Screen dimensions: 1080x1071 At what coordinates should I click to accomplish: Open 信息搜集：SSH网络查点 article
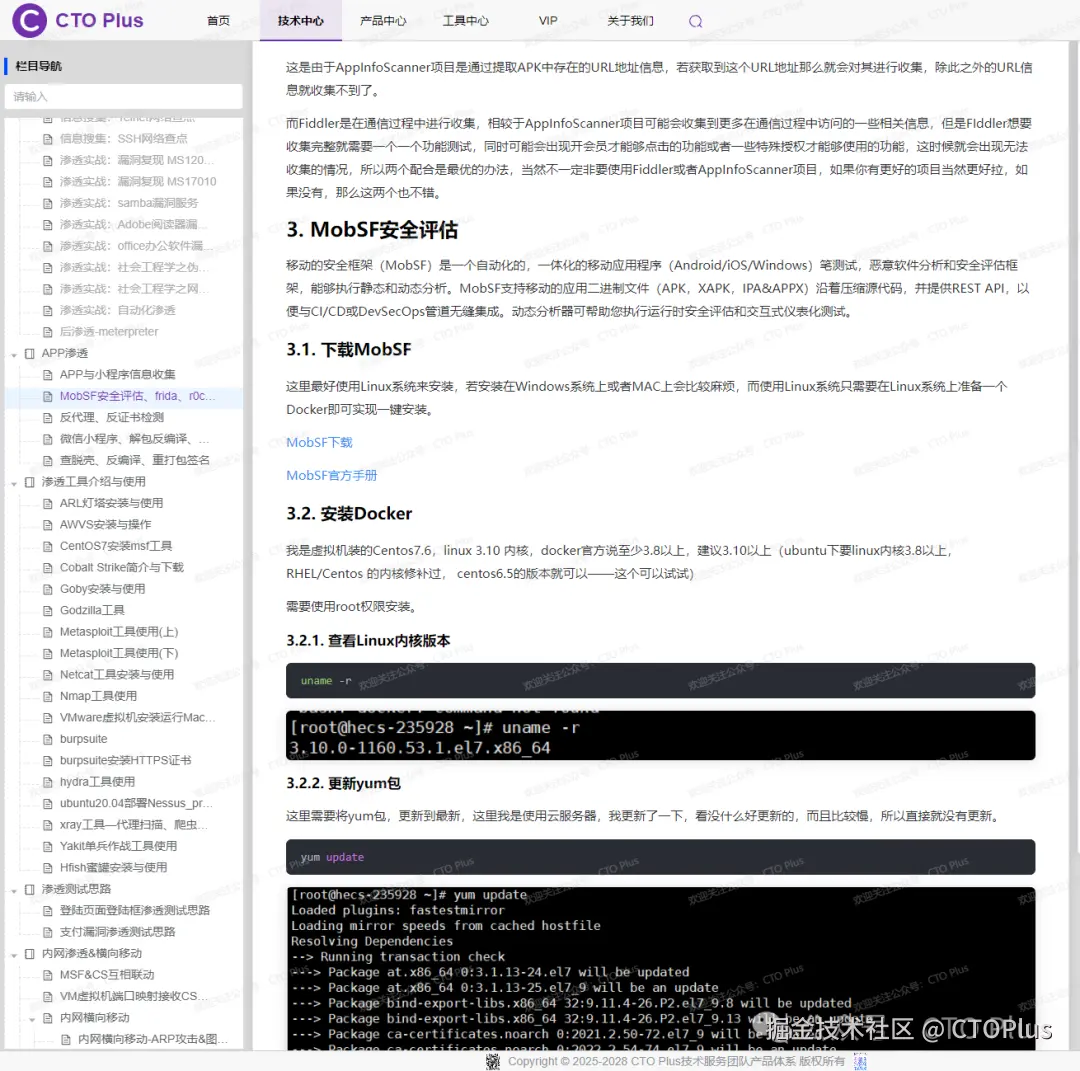123,138
